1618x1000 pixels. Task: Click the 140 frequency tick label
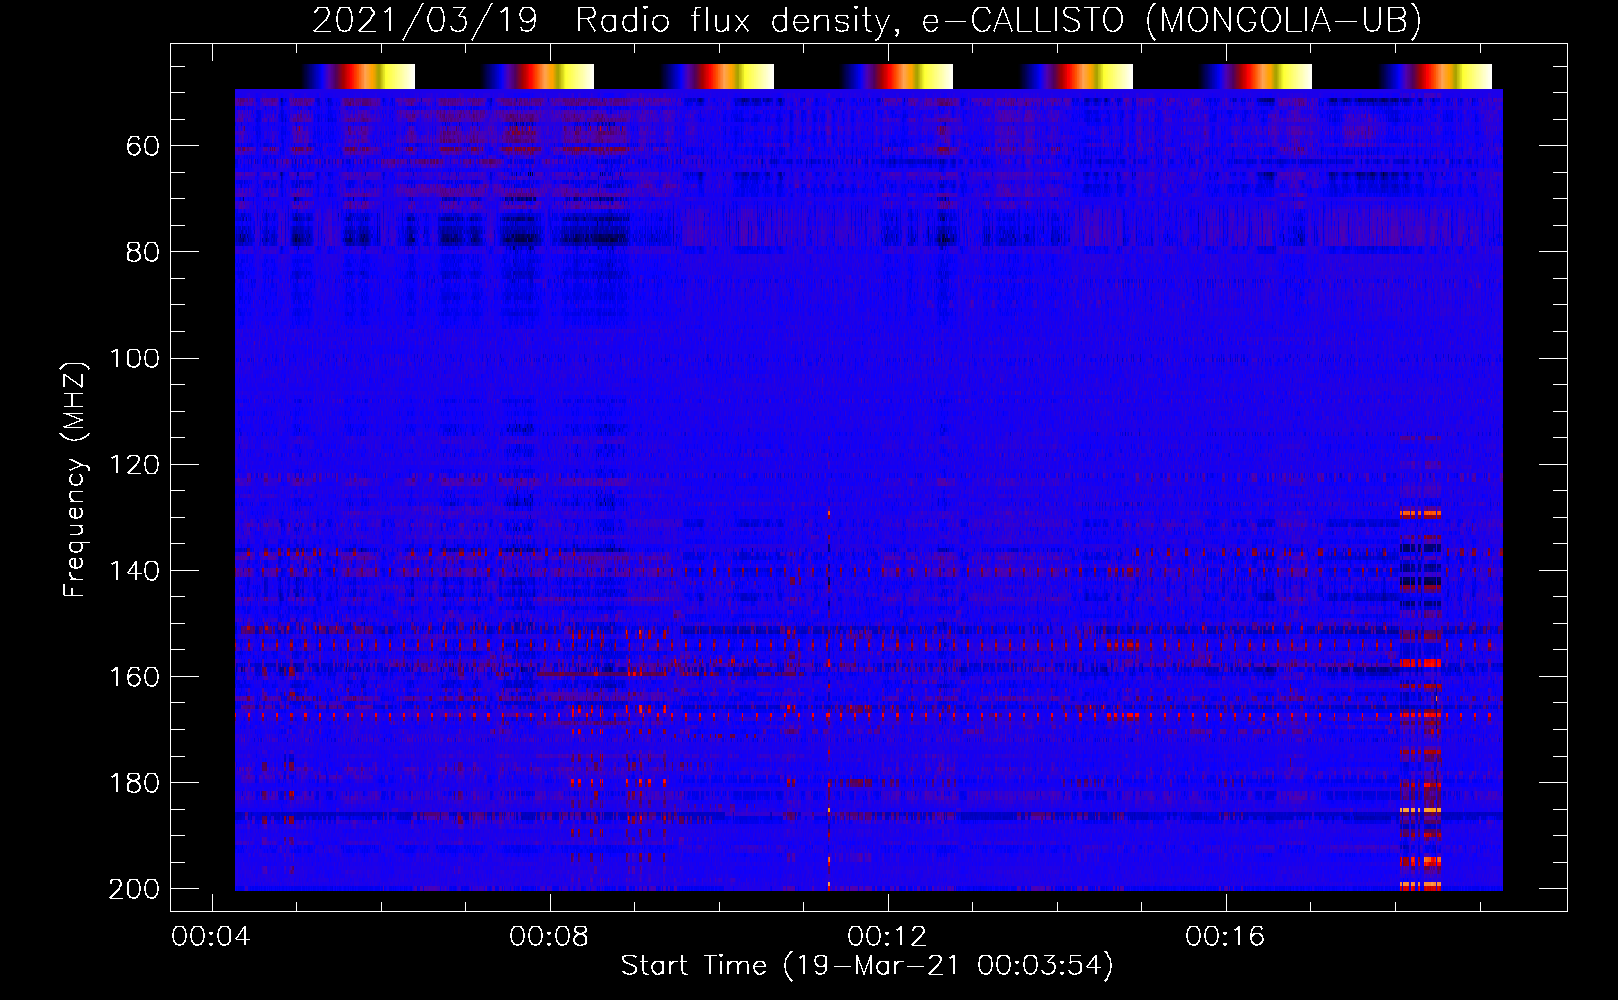click(135, 571)
